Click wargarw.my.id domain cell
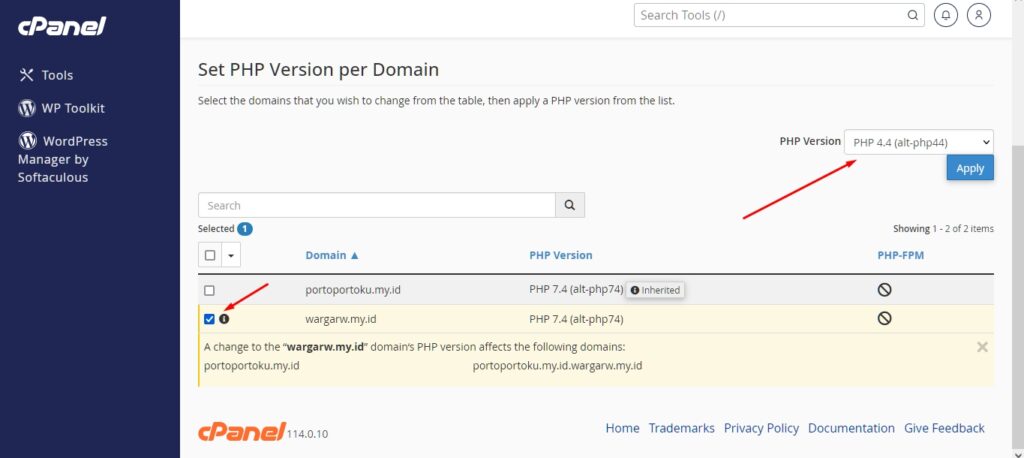The height and width of the screenshot is (458, 1024). click(341, 319)
